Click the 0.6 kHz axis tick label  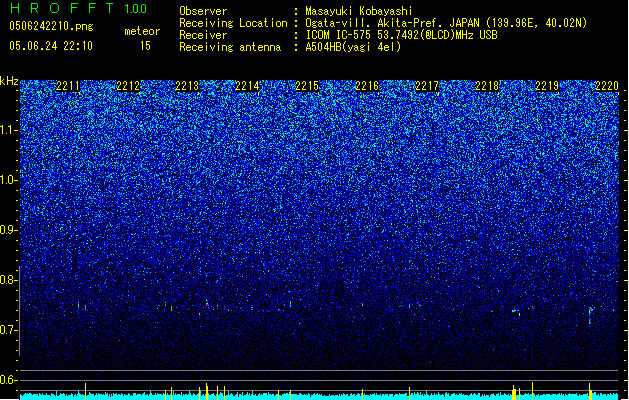pos(8,380)
